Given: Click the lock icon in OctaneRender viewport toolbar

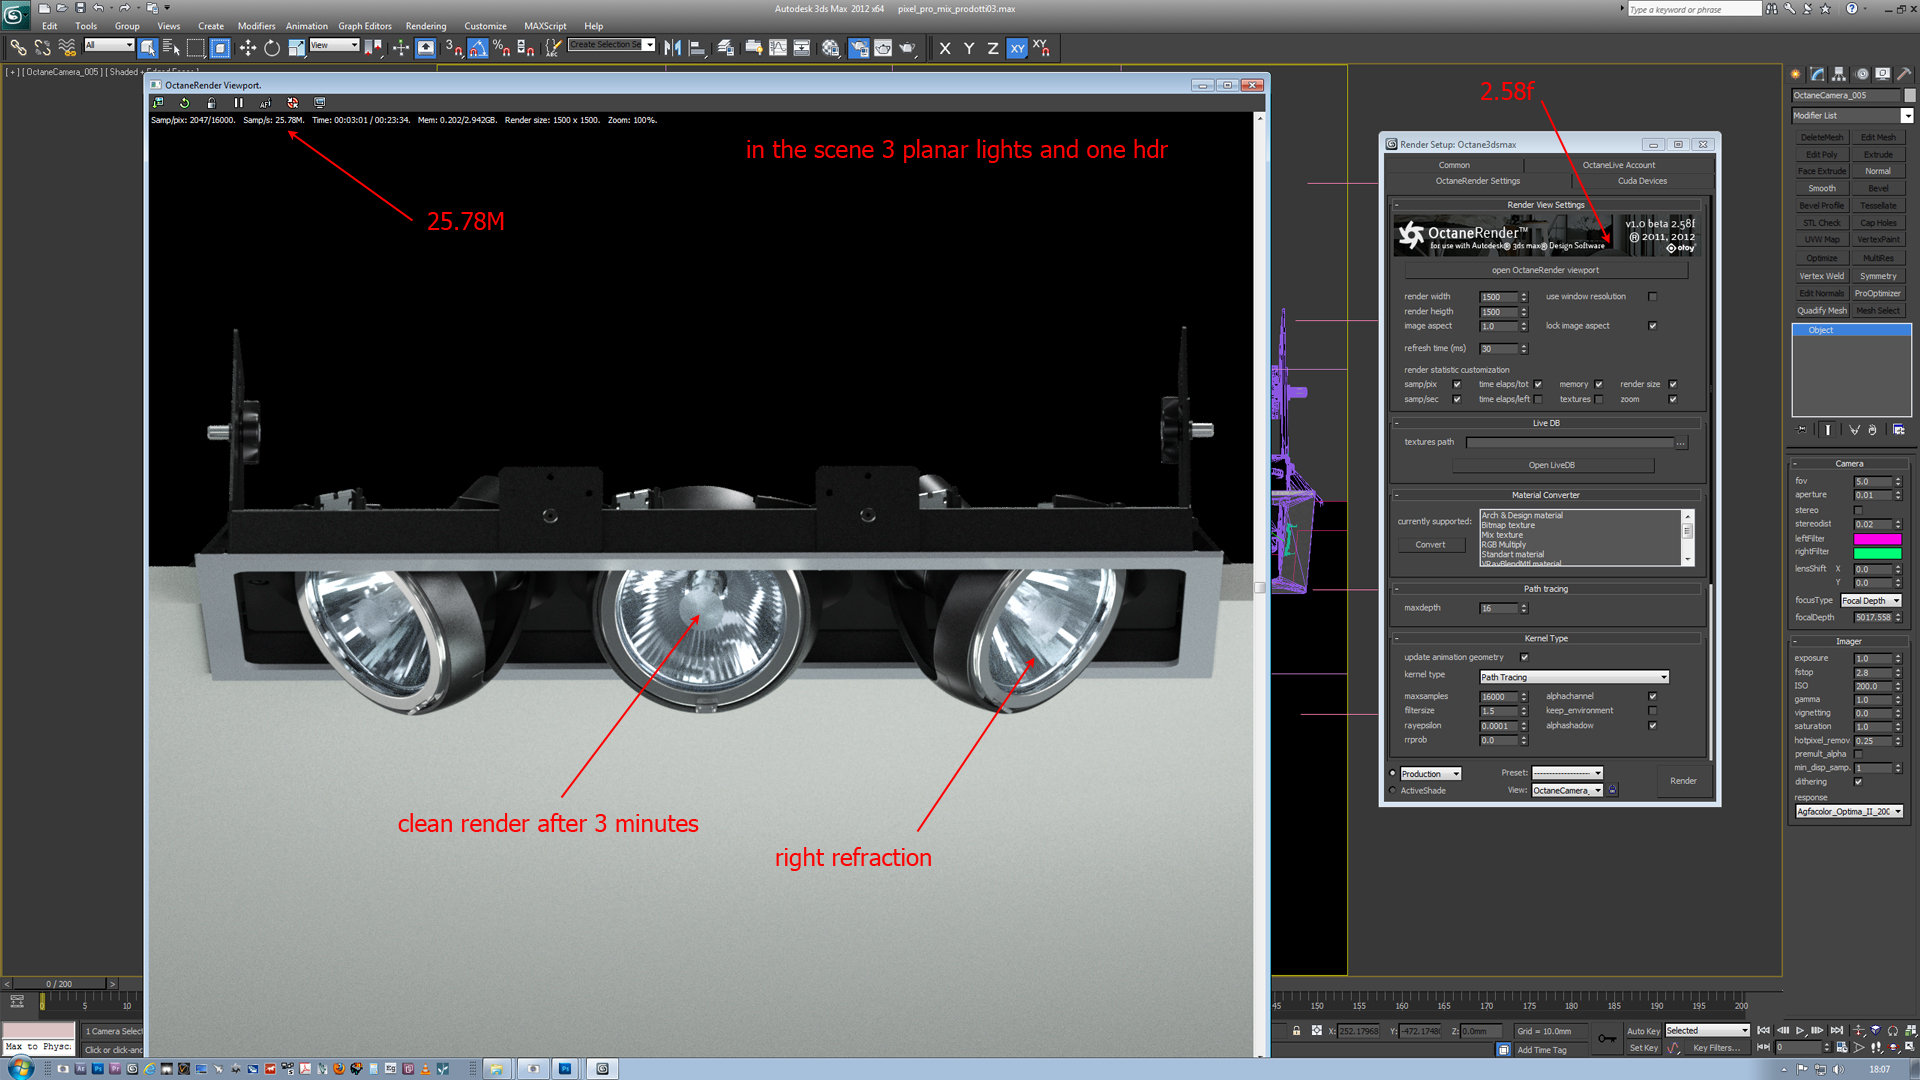Looking at the screenshot, I should click(x=211, y=103).
